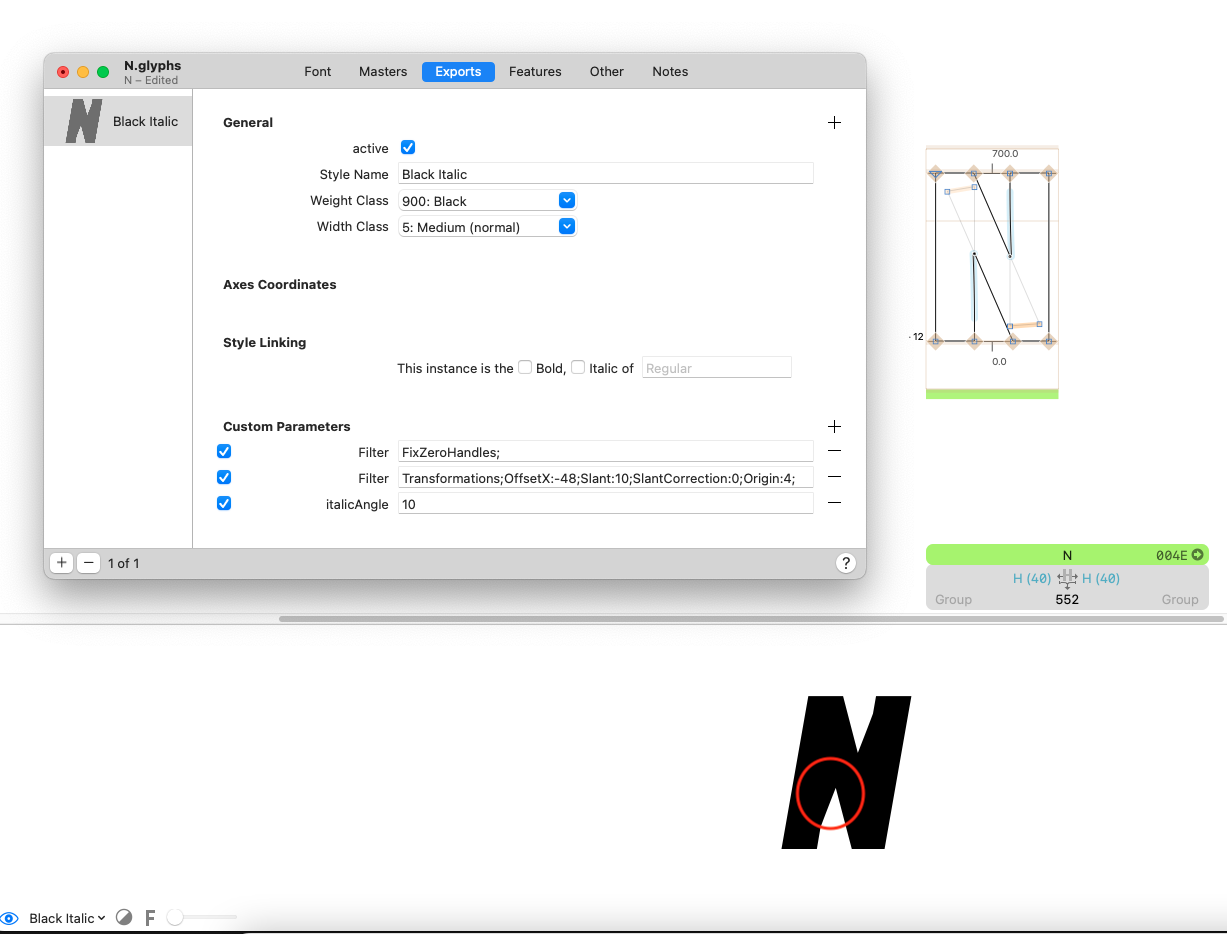Click the eye preview icon in bottom bar
Image resolution: width=1227 pixels, height=934 pixels.
tap(10, 918)
